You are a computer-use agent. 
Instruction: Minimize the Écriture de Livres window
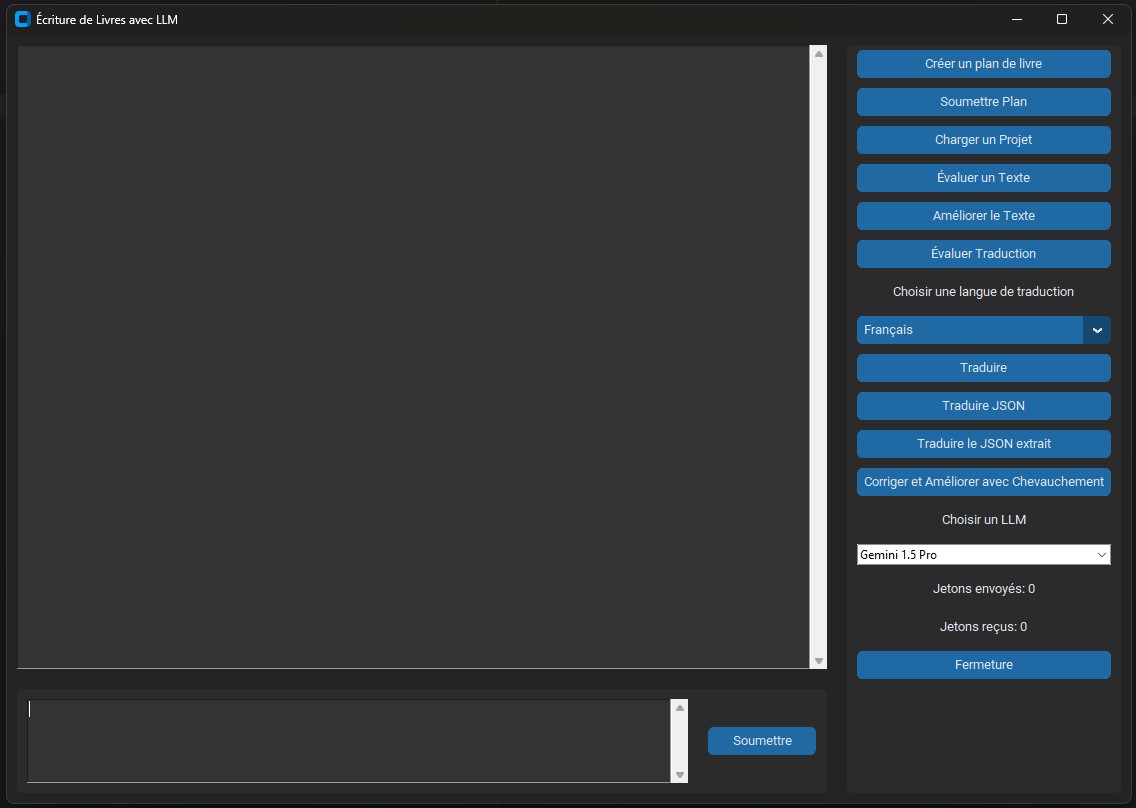1017,20
